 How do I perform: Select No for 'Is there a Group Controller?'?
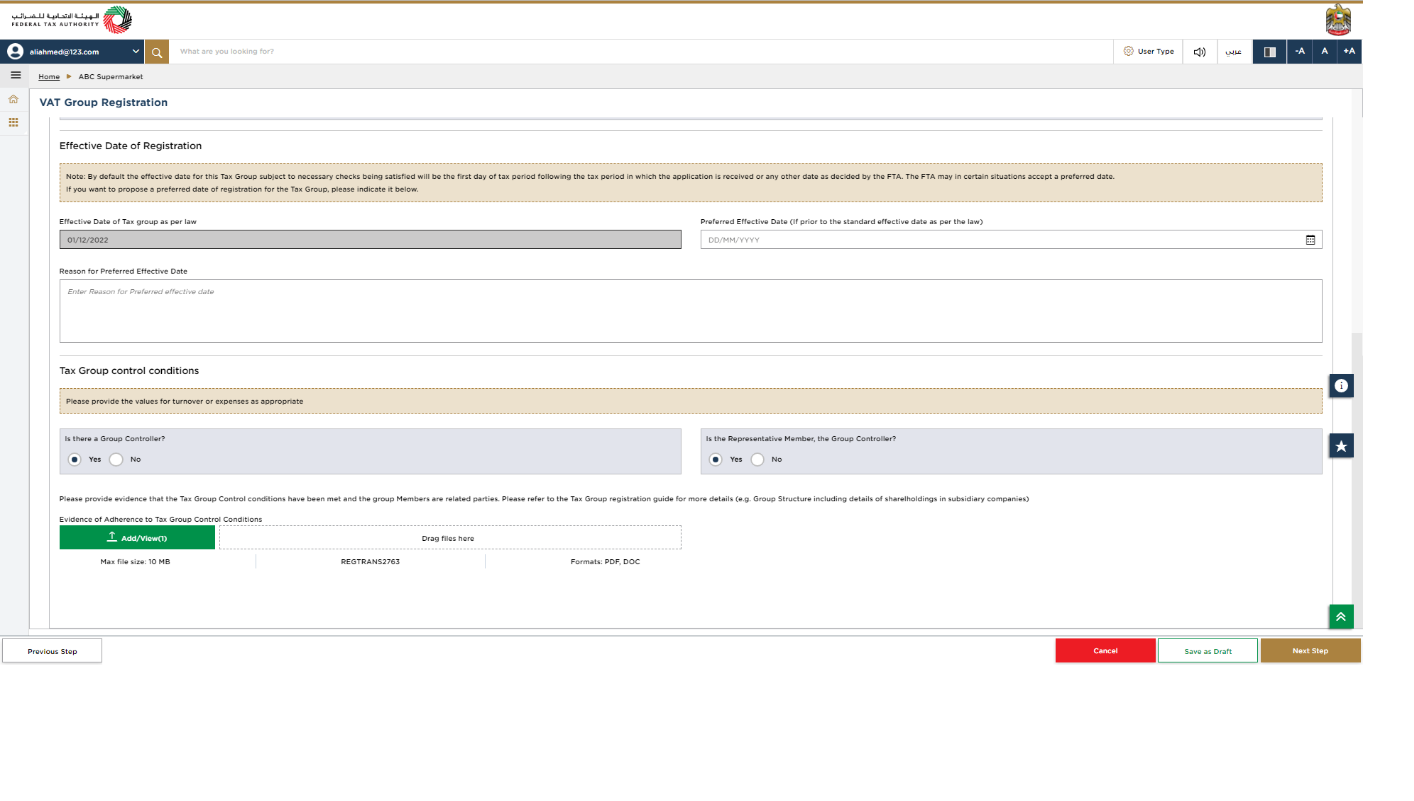116,460
